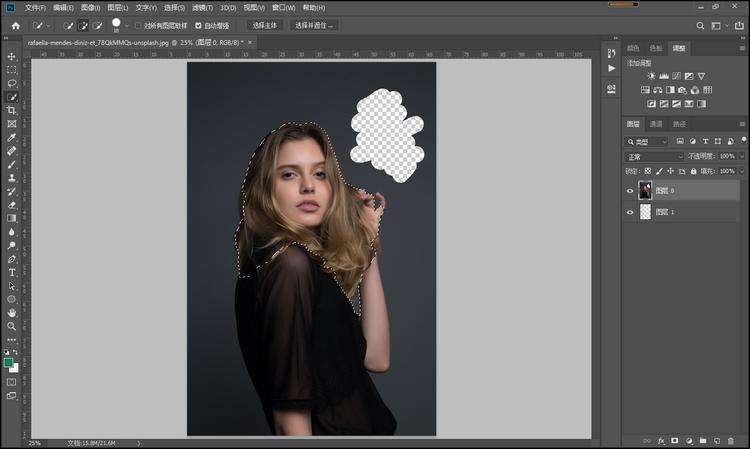
Task: Hide layer 图层 0 with eye icon
Action: 630,190
